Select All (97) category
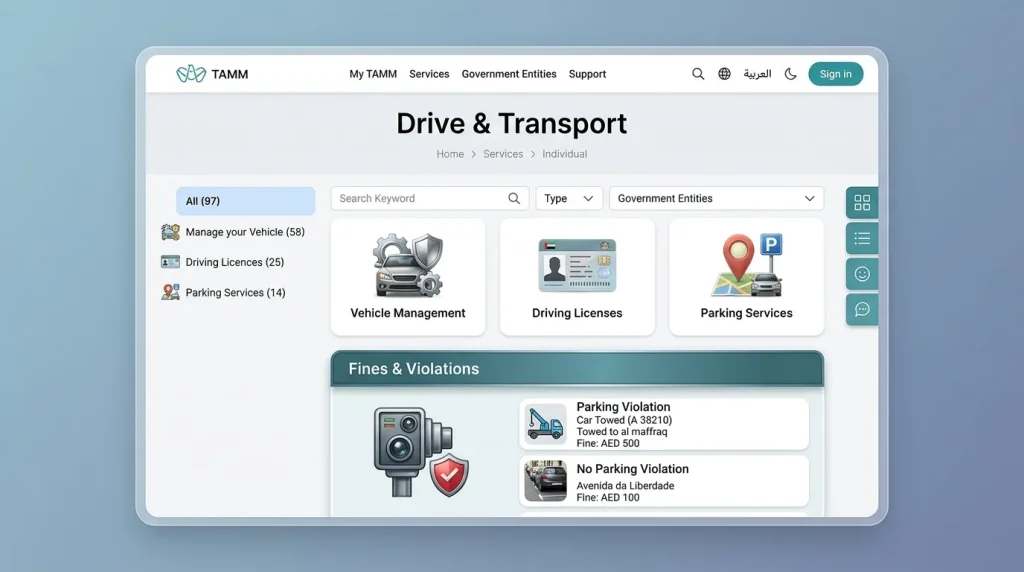The image size is (1024, 572). click(x=246, y=201)
